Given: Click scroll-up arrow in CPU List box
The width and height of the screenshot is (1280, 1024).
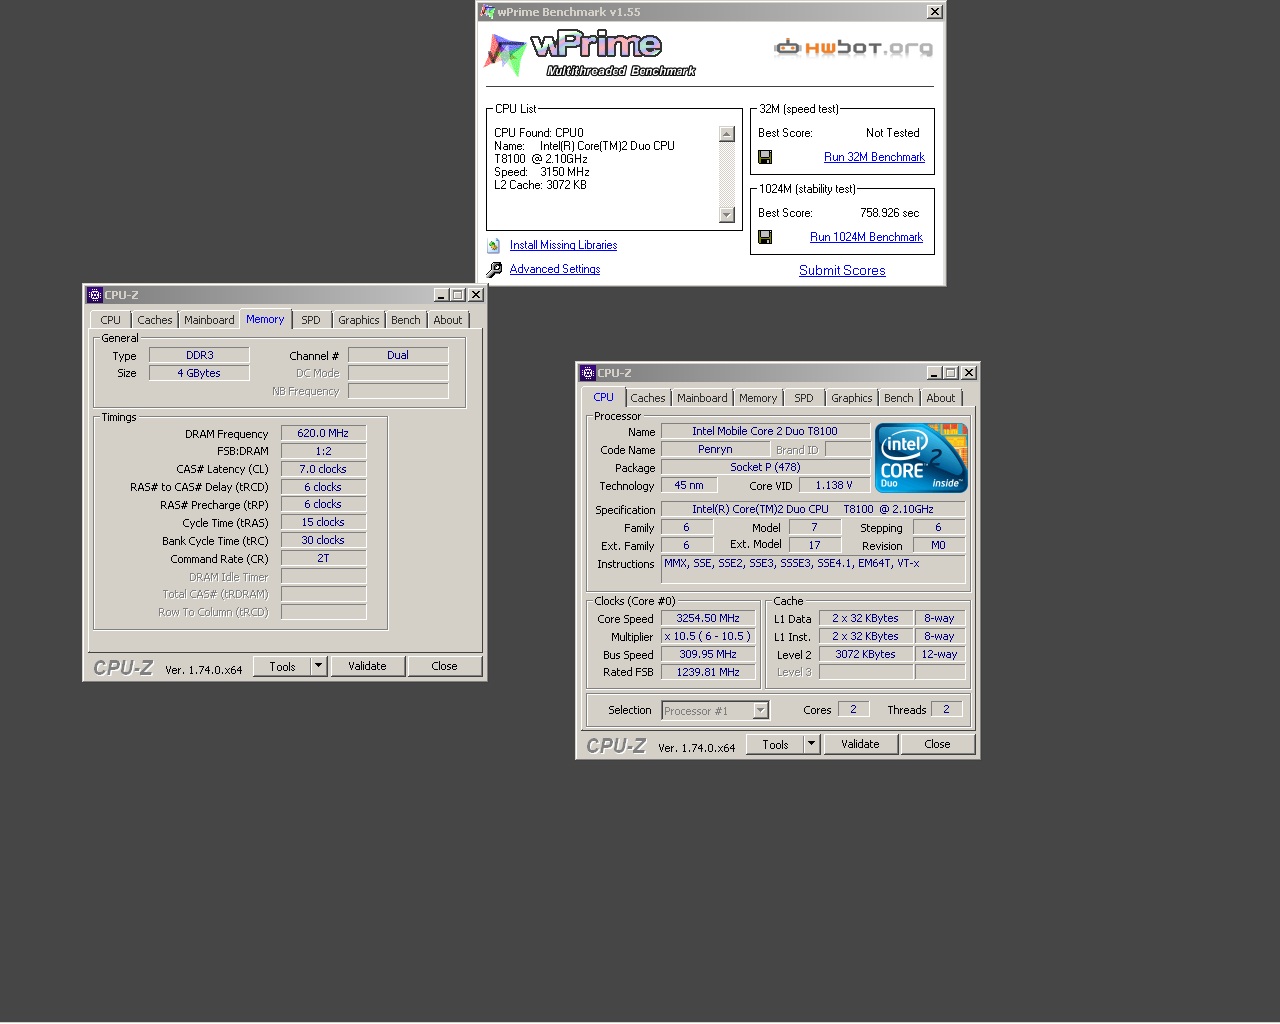Looking at the screenshot, I should [x=727, y=134].
